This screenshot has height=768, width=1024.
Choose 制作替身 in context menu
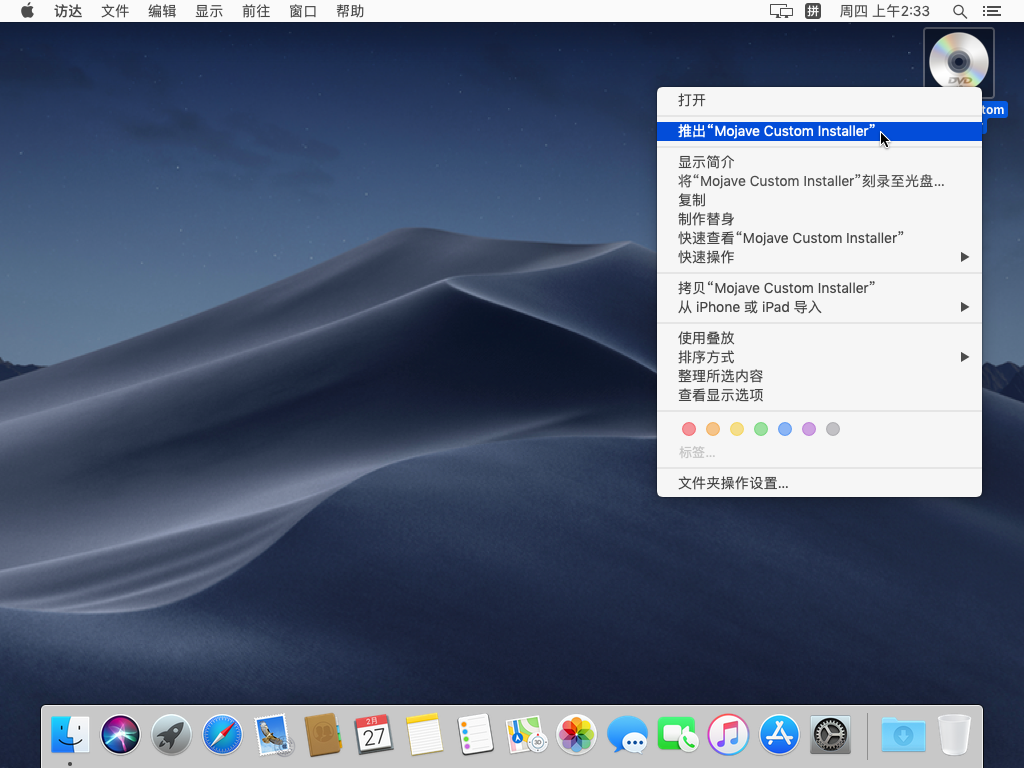click(x=820, y=219)
